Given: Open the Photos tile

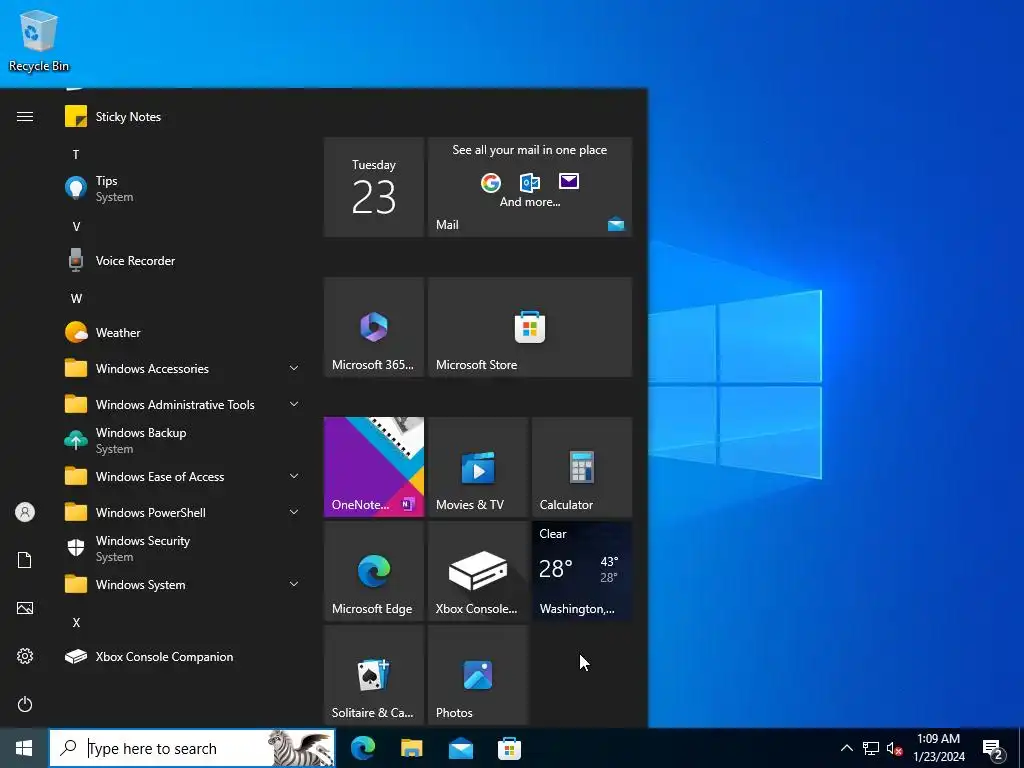Looking at the screenshot, I should [478, 675].
